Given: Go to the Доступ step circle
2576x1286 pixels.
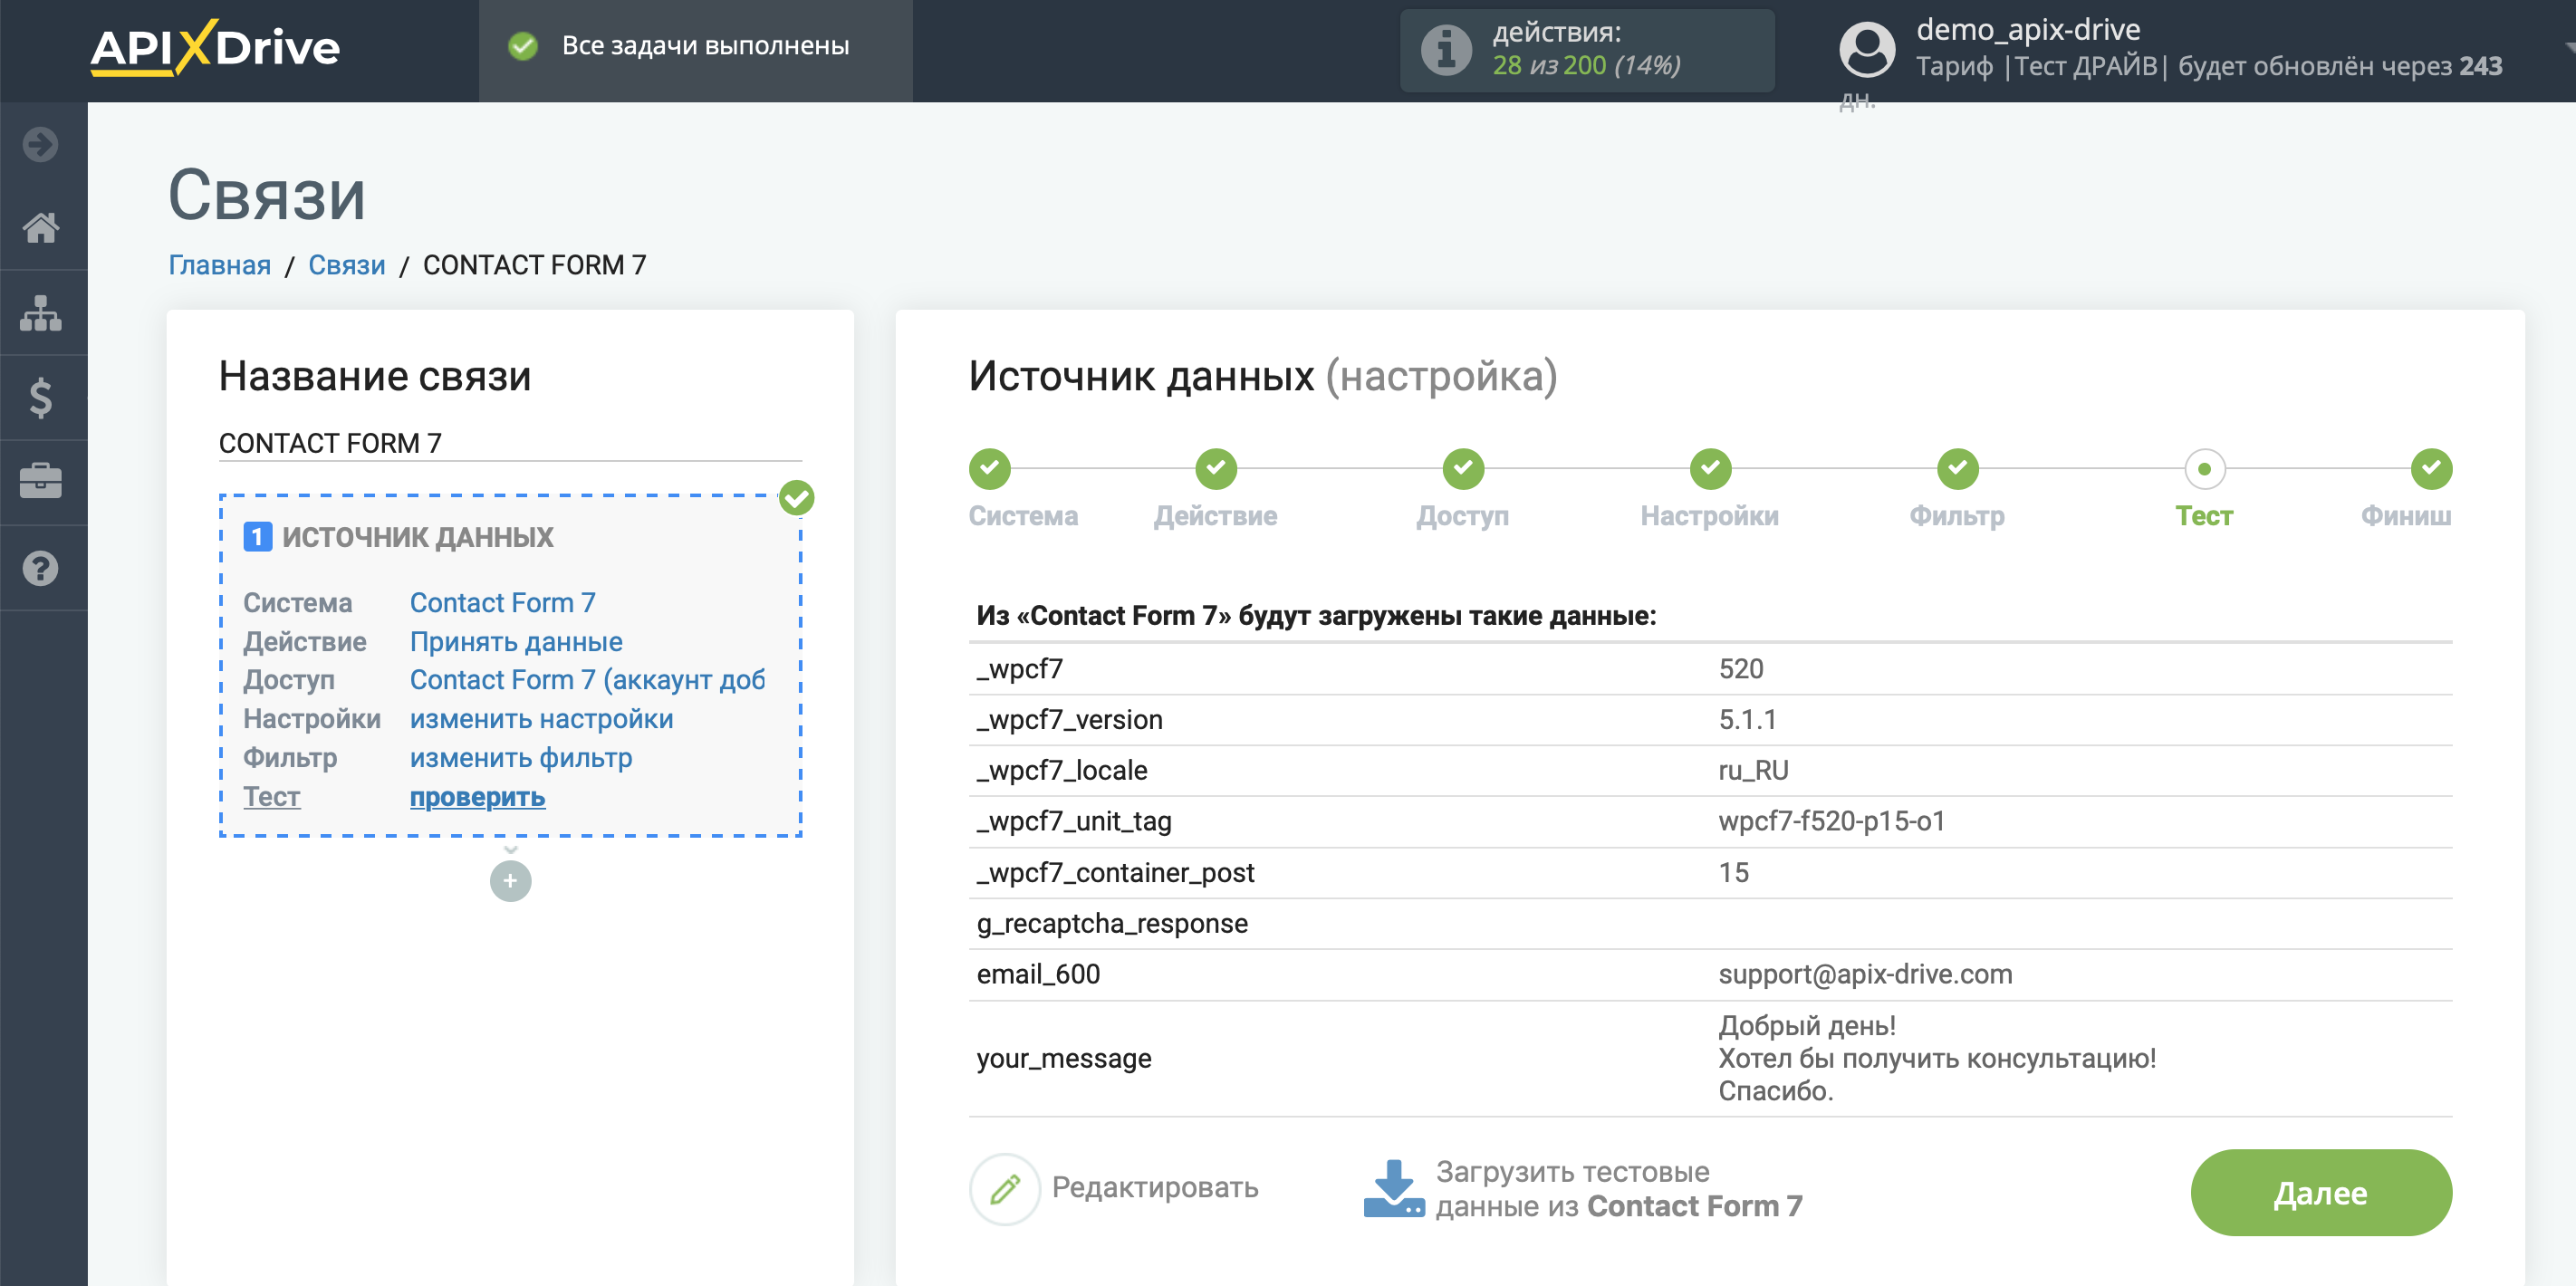Looking at the screenshot, I should pos(1462,468).
